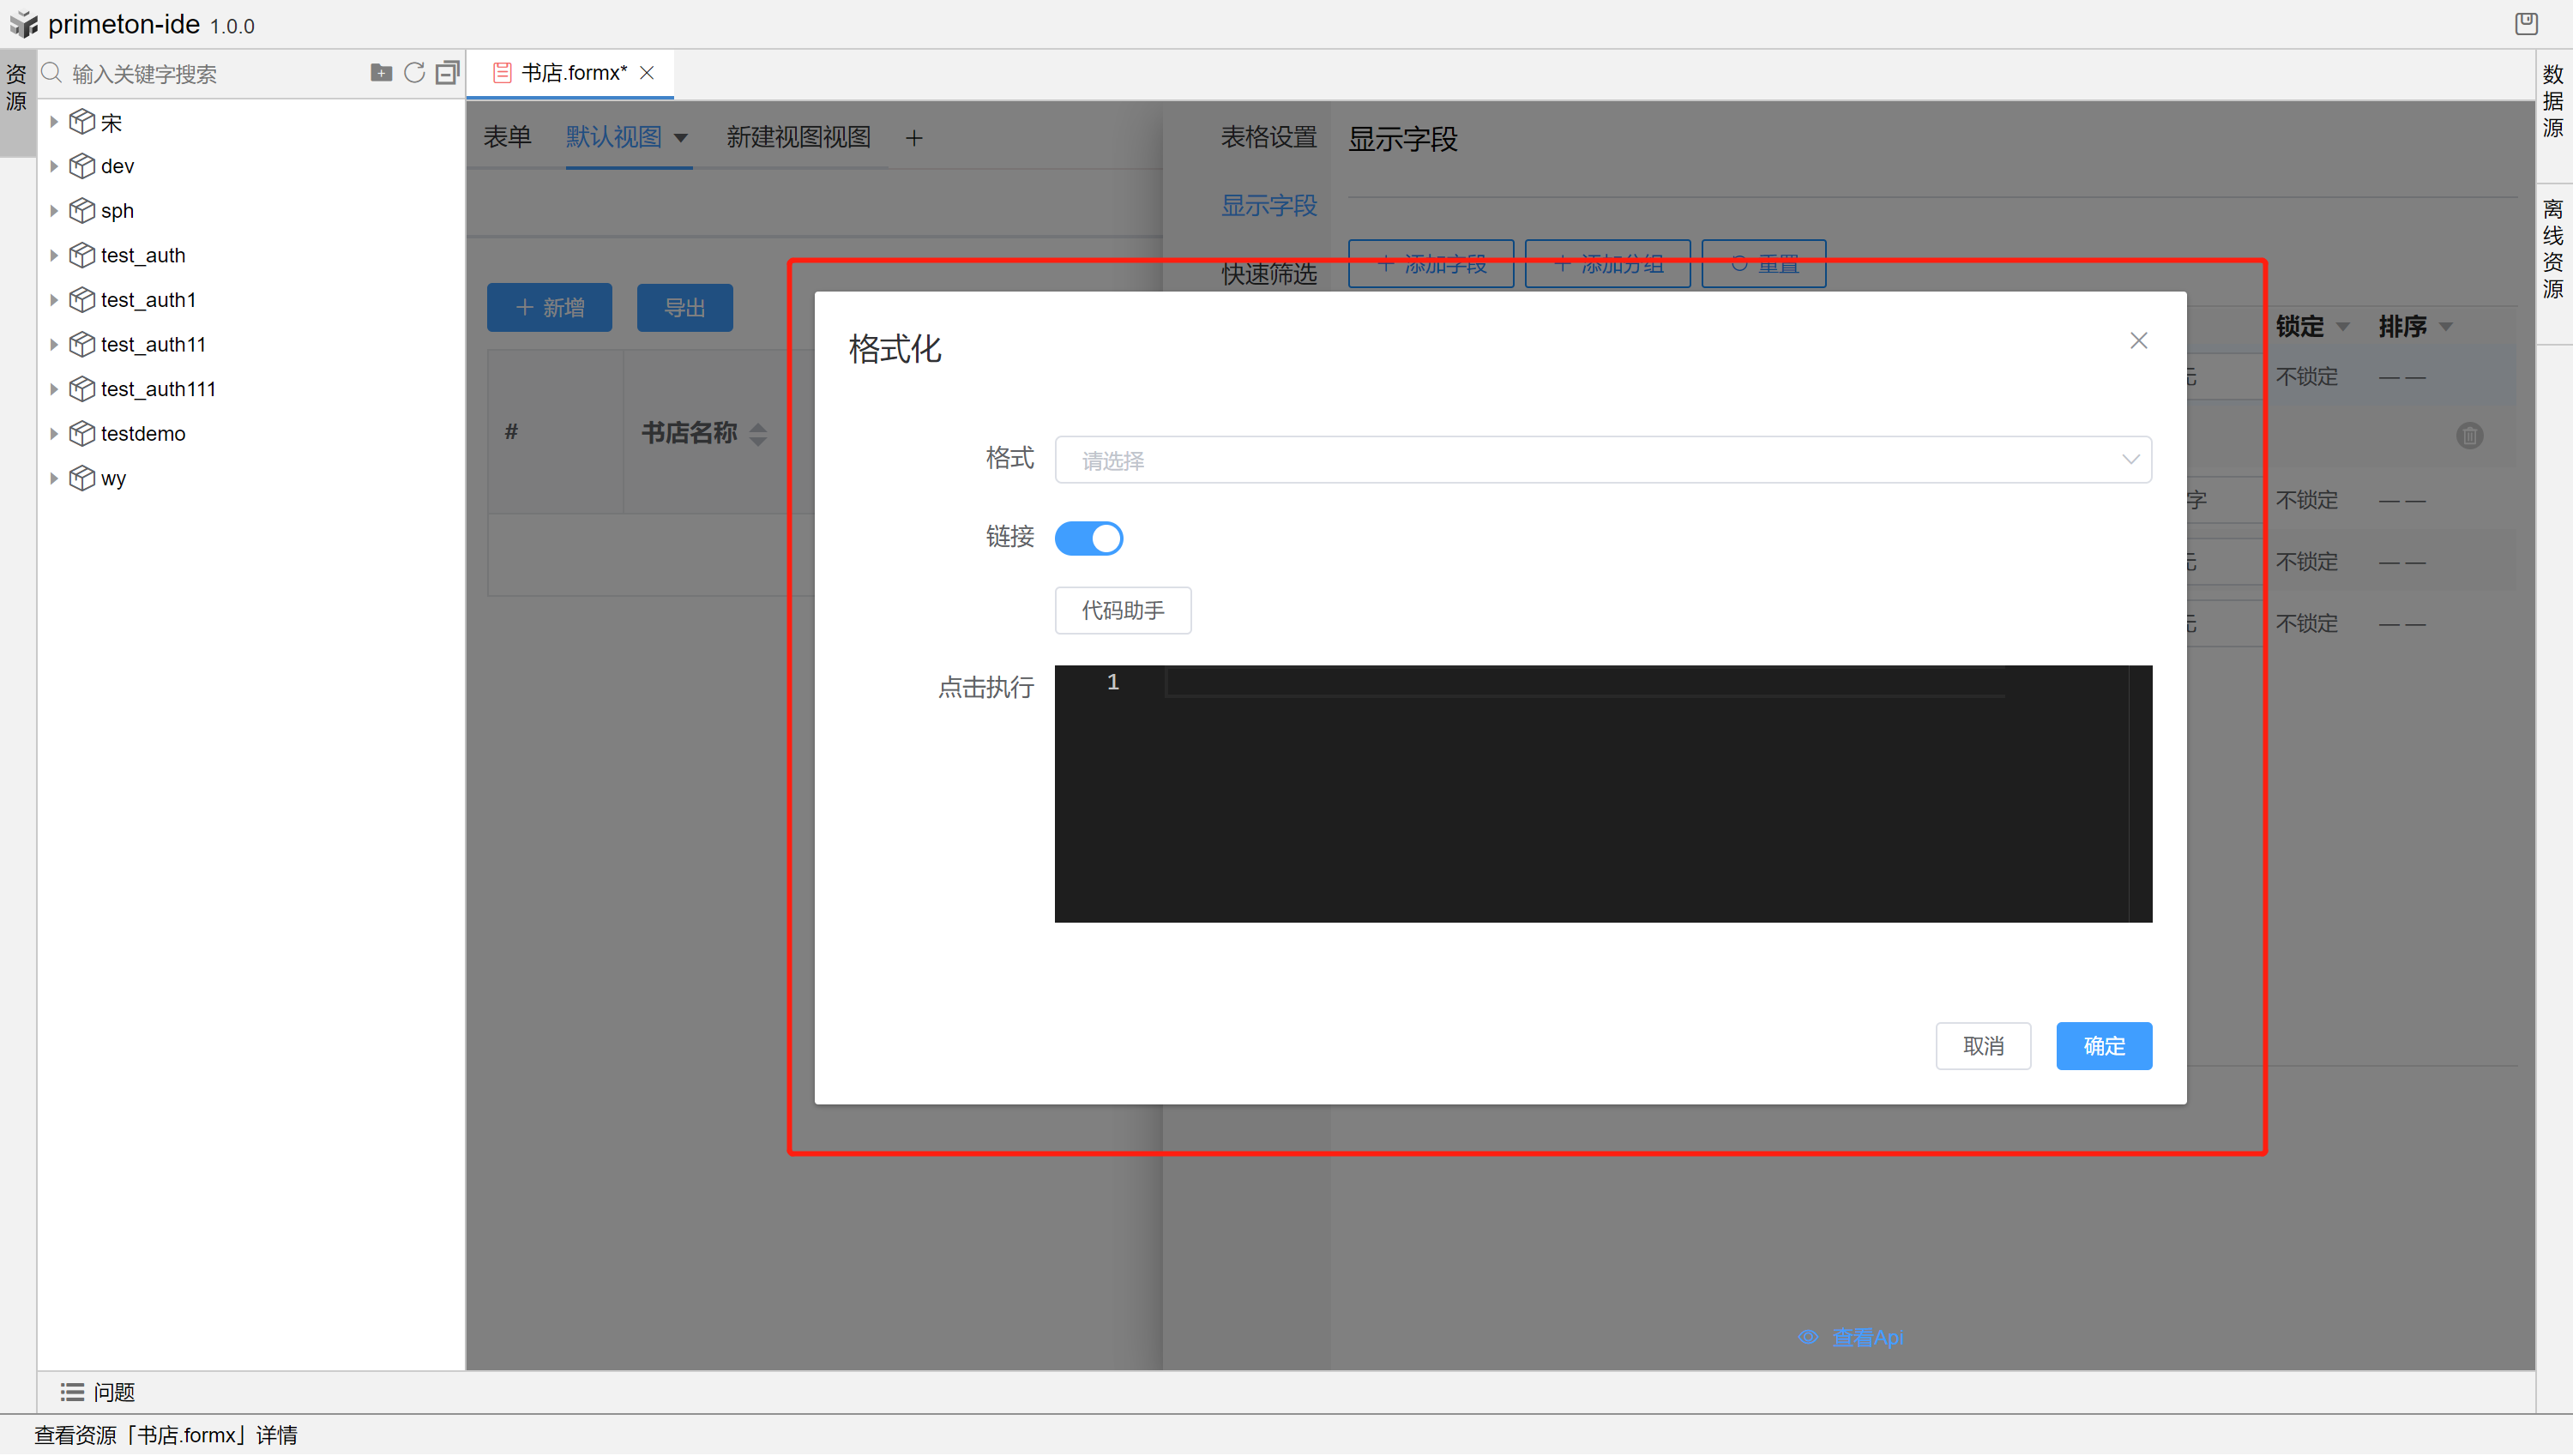This screenshot has width=2573, height=1456.
Task: Expand the test_auth11 tree node
Action: coord(54,344)
